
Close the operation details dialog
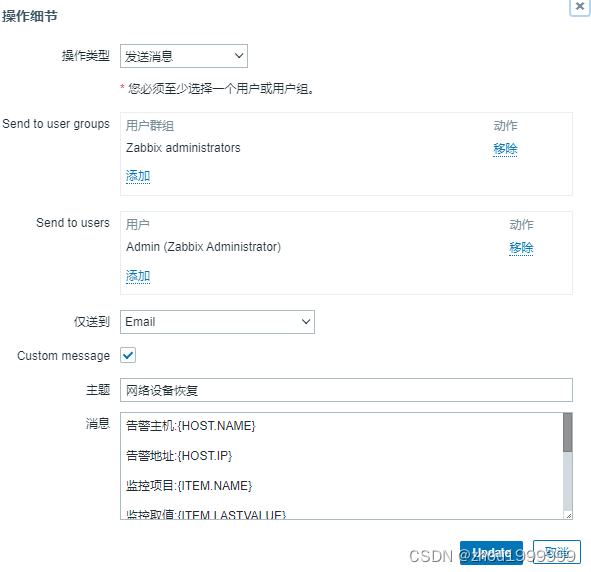[x=580, y=6]
